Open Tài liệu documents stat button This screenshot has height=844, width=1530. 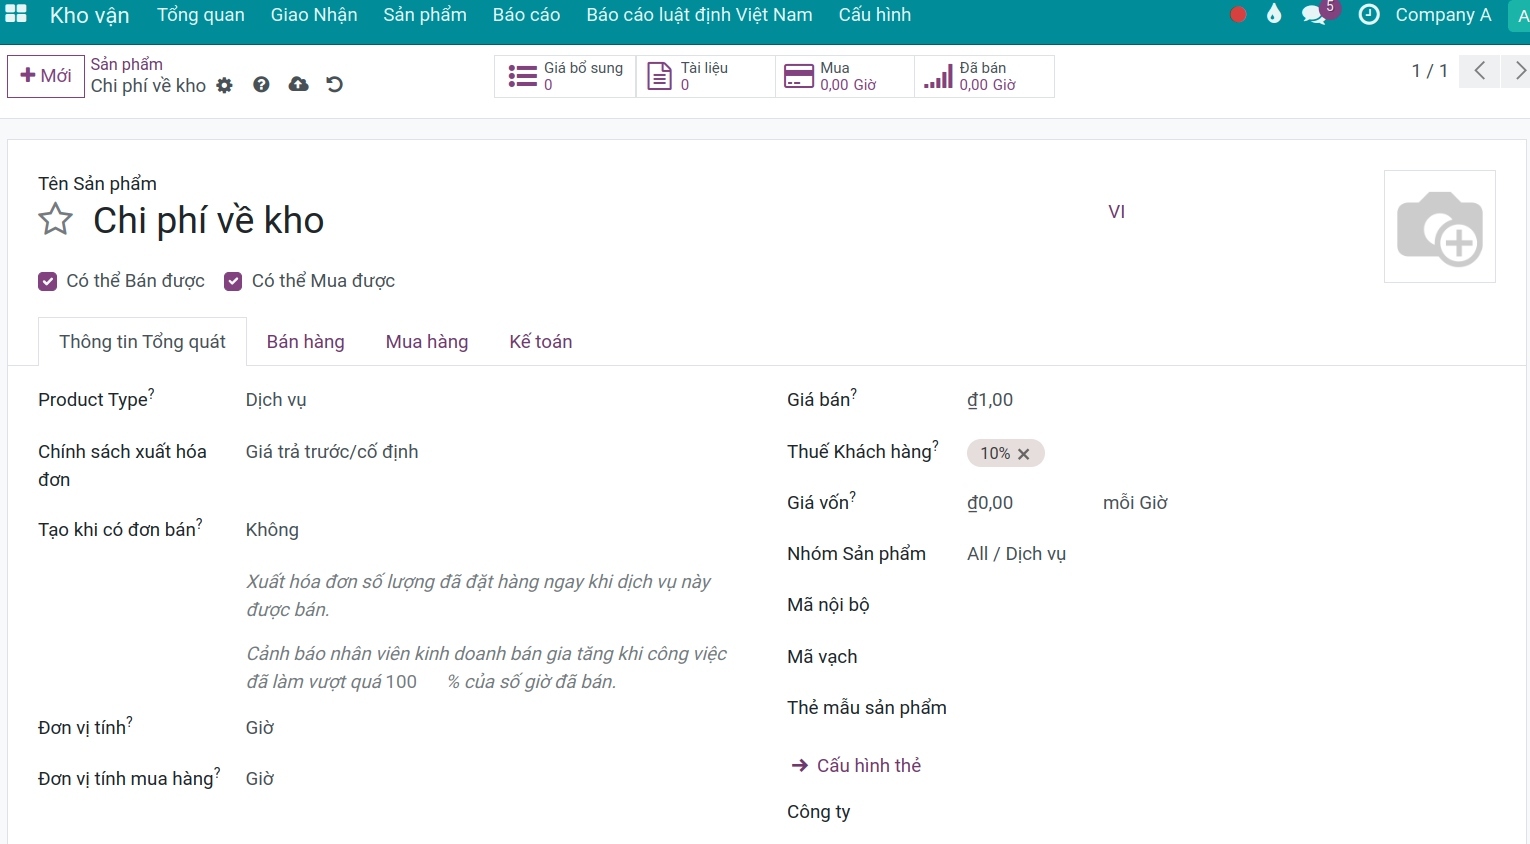(705, 76)
